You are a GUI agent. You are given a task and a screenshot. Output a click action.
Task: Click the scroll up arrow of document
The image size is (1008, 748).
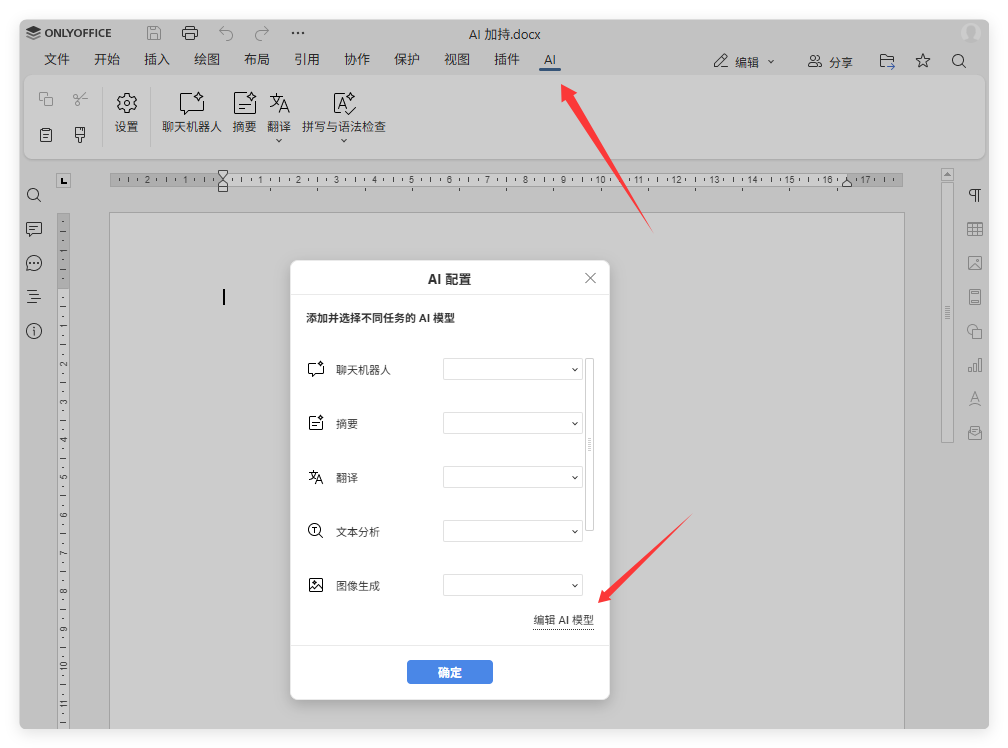pos(947,174)
